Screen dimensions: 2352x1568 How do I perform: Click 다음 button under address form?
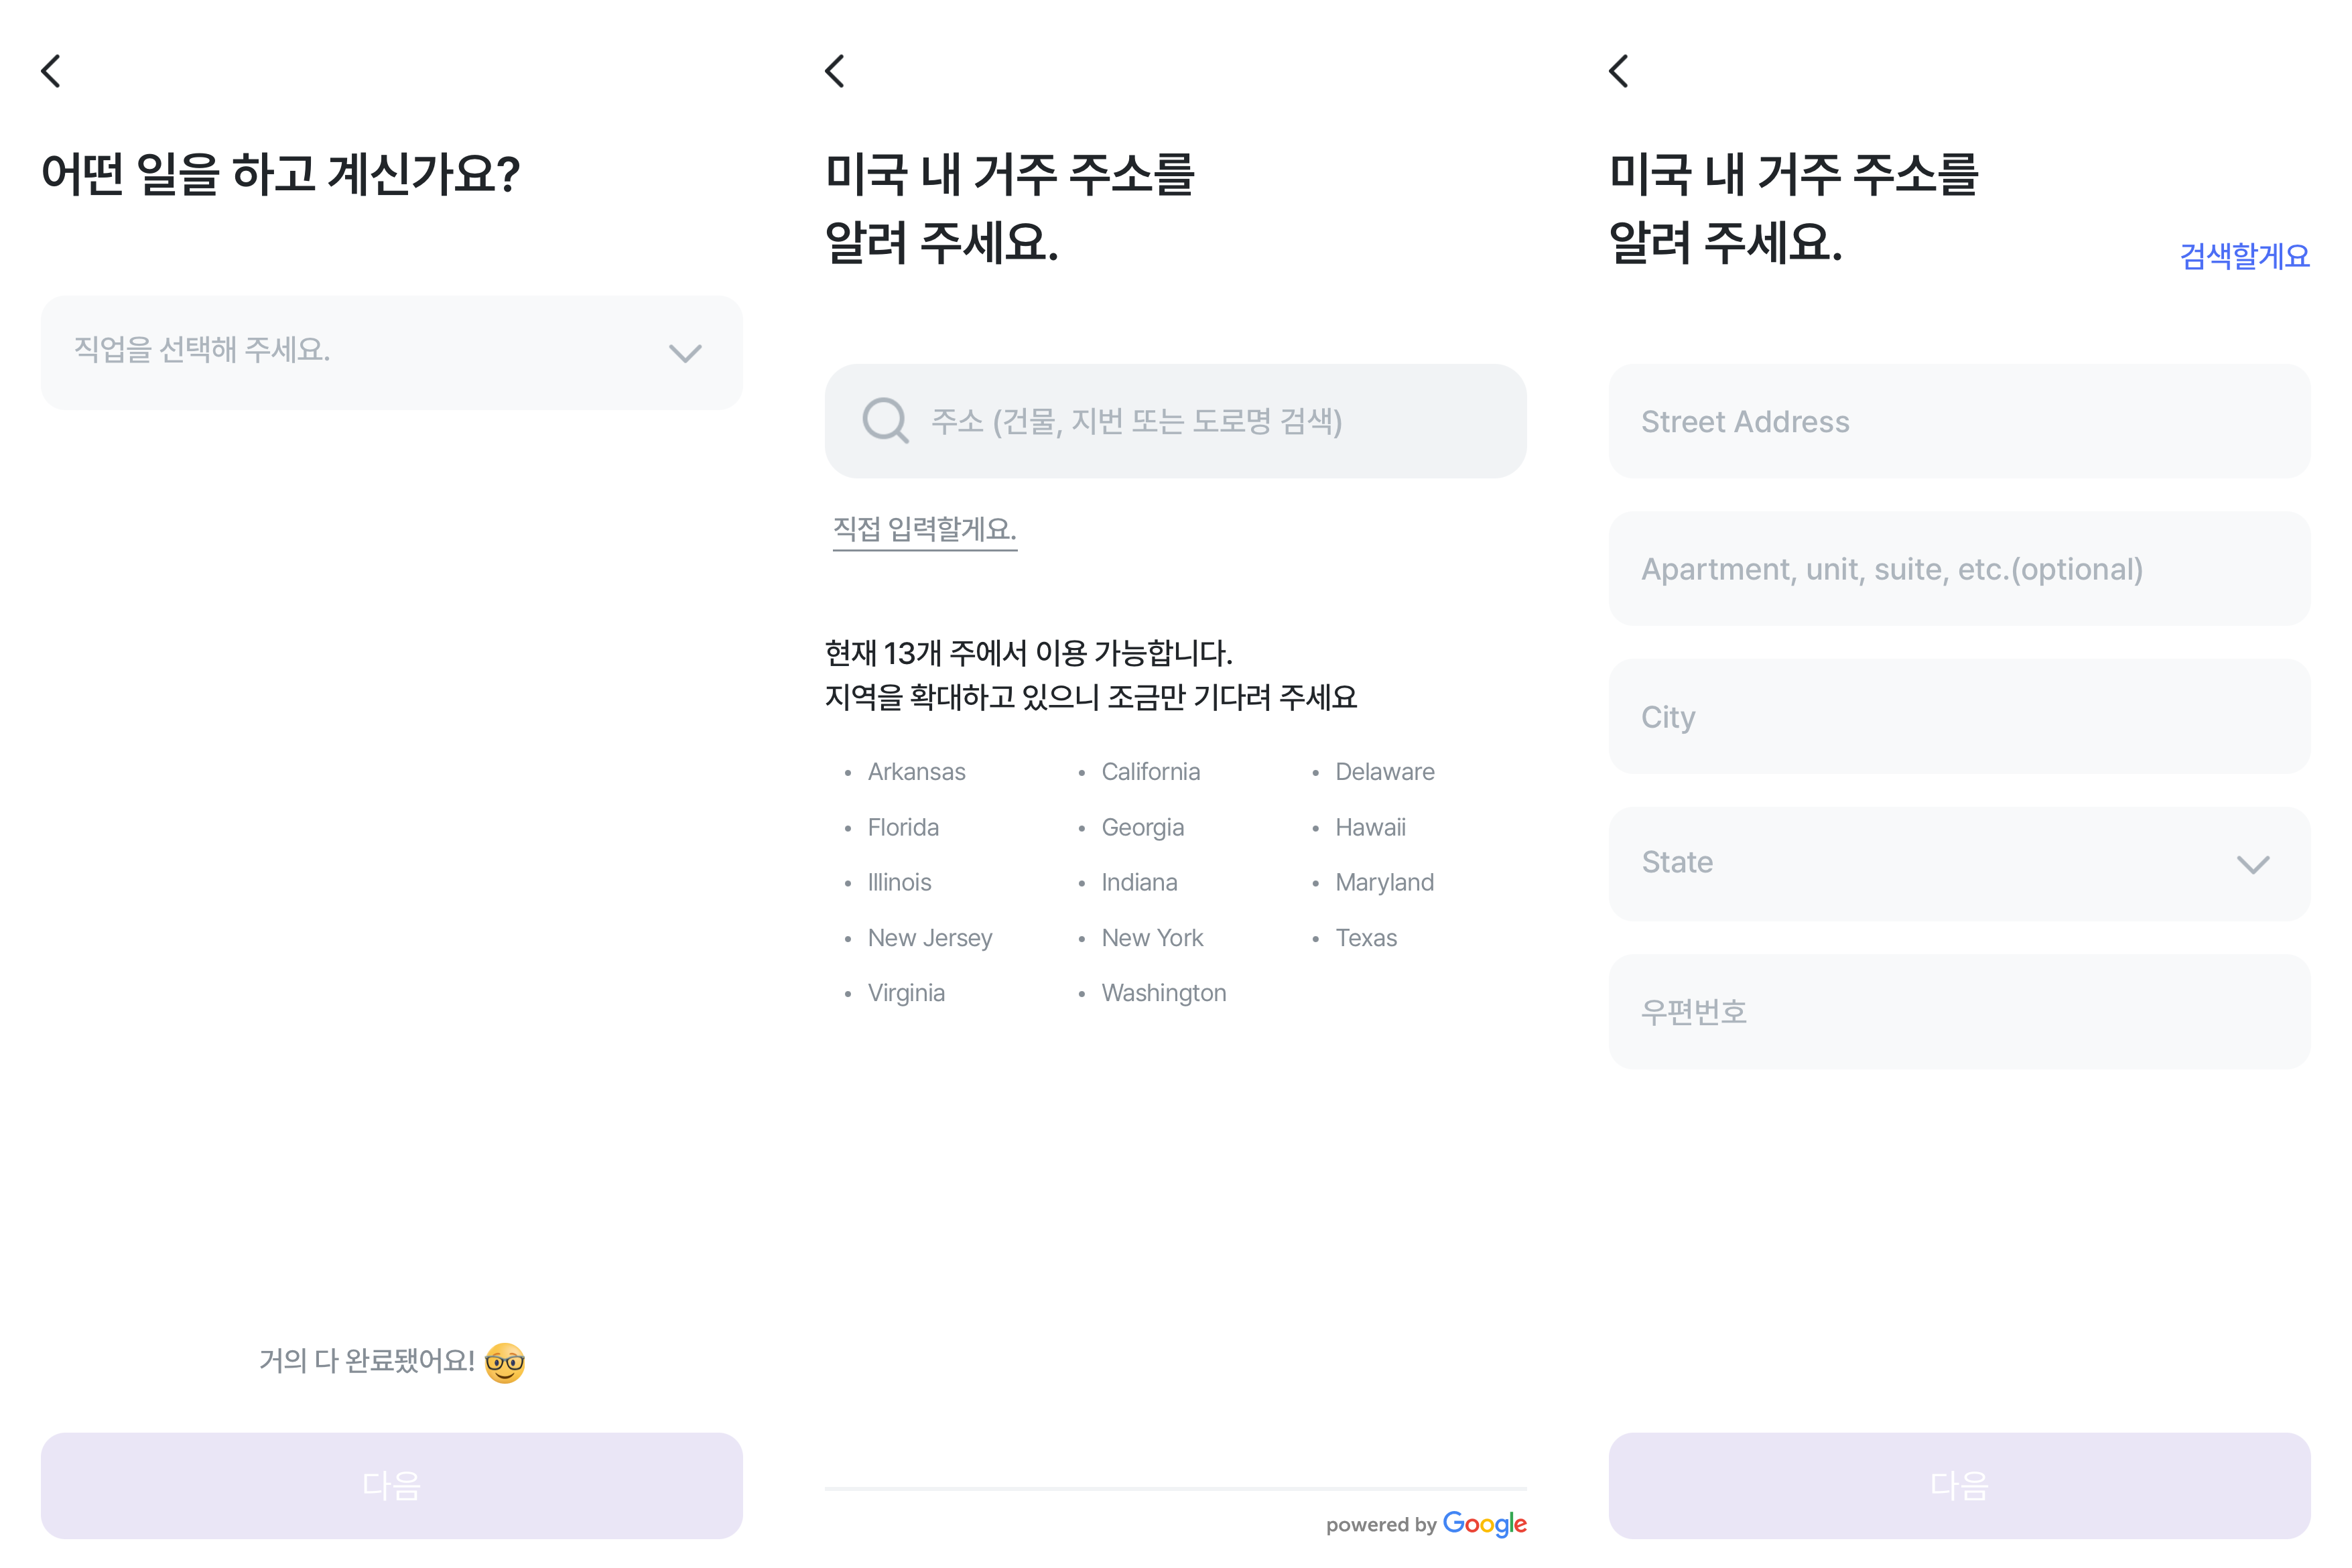pyautogui.click(x=1960, y=1485)
